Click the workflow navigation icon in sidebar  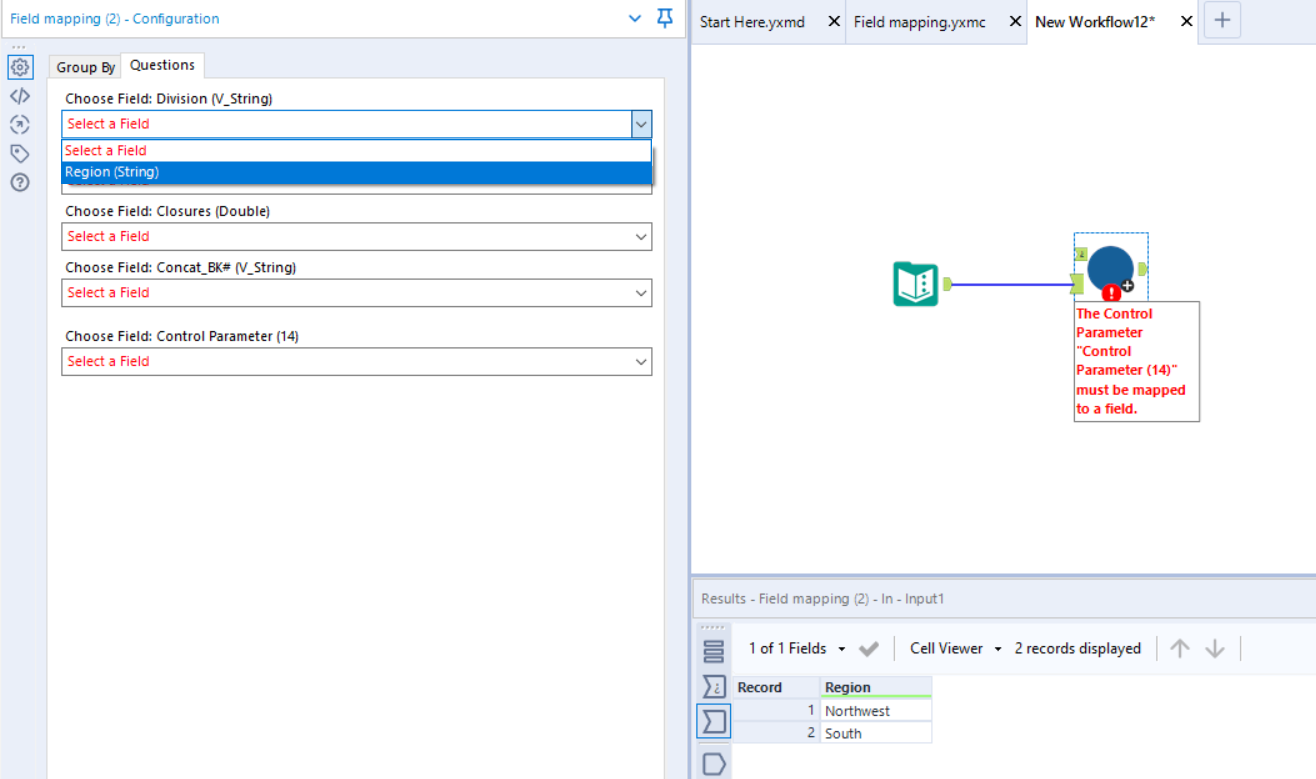(x=20, y=124)
